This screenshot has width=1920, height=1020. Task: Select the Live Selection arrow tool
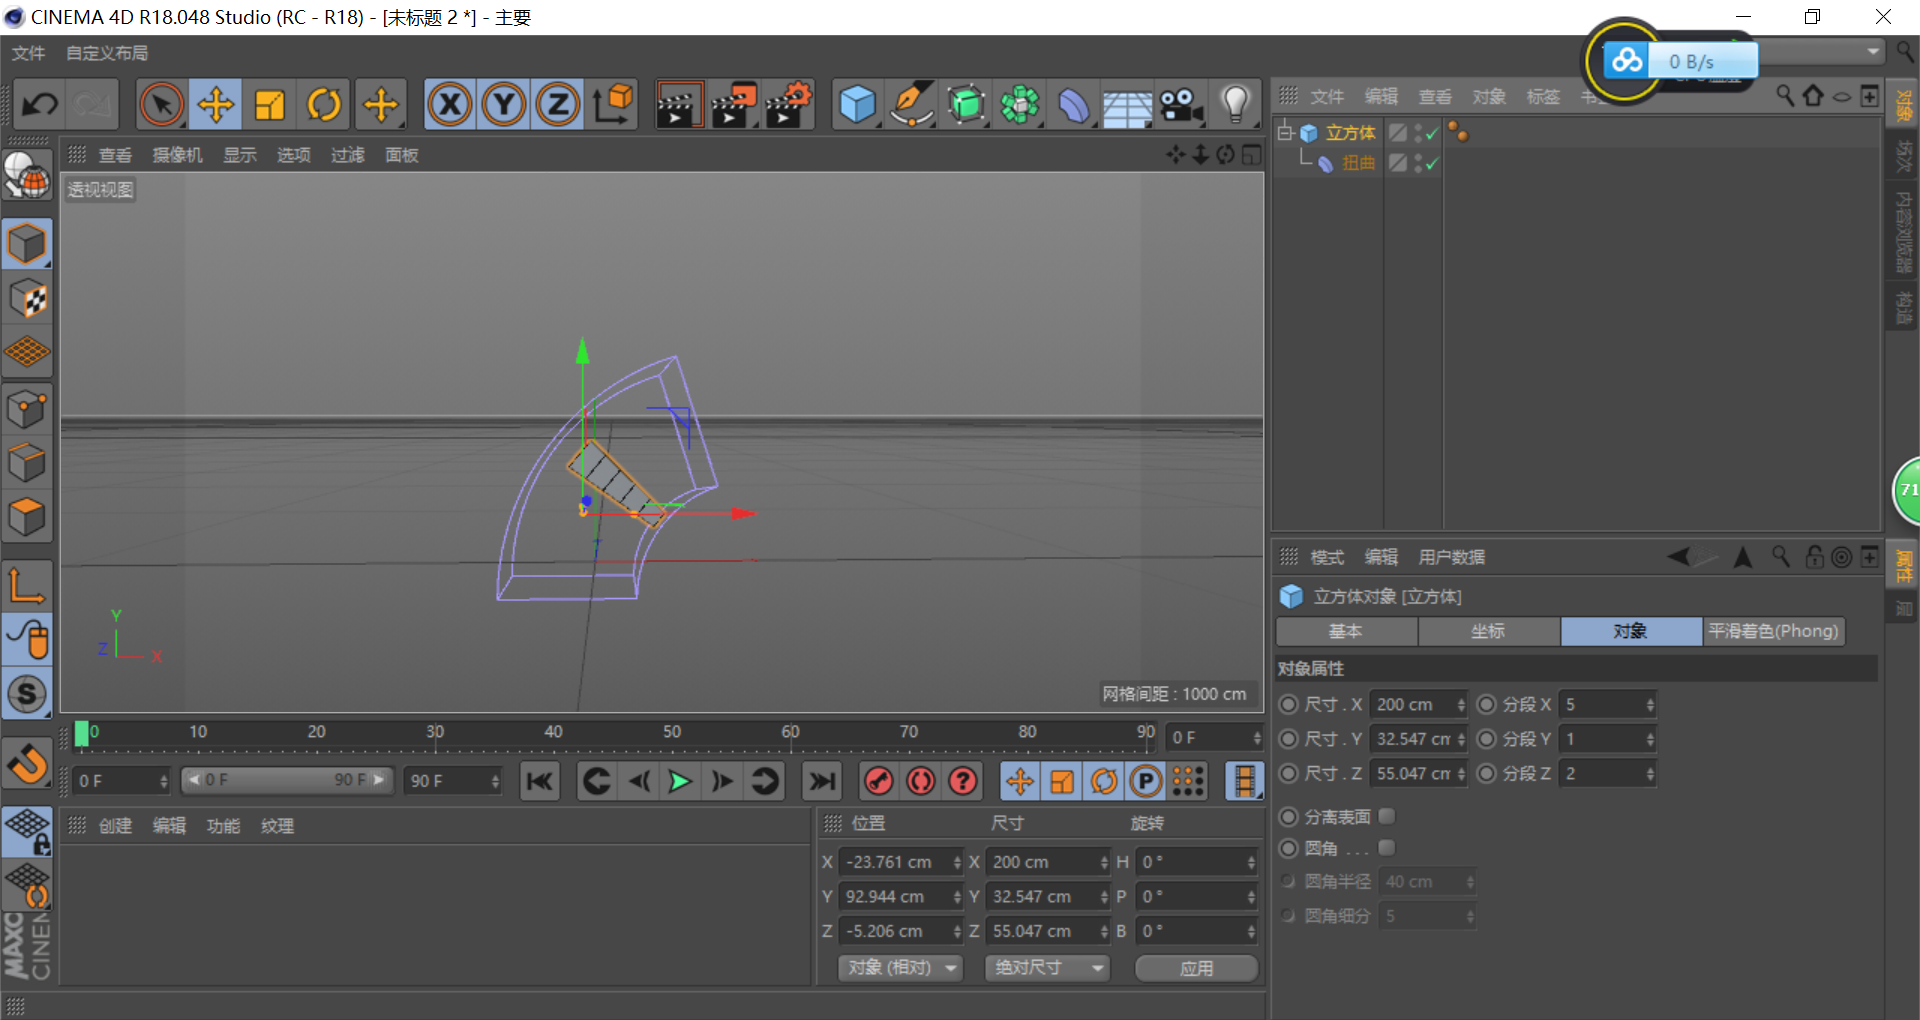(161, 104)
